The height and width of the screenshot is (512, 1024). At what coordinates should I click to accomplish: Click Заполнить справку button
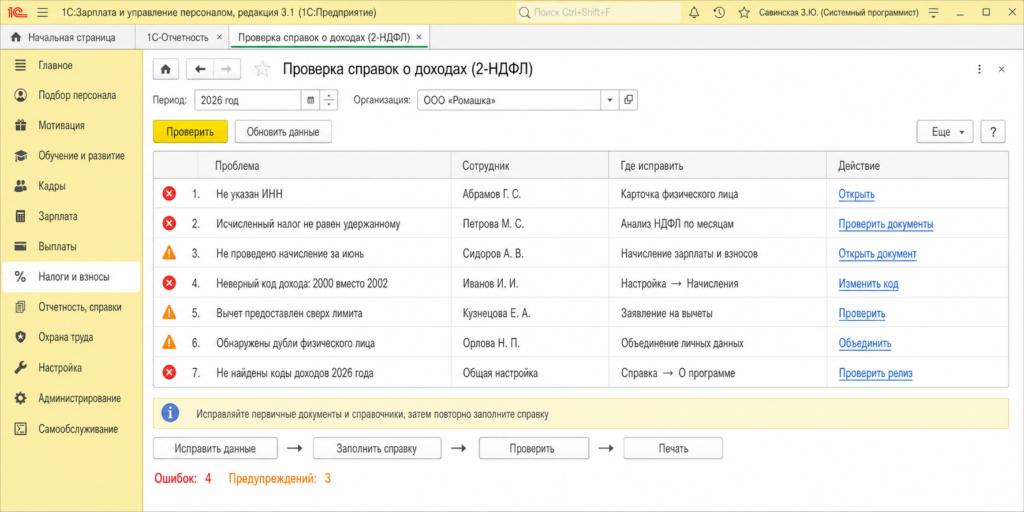(x=377, y=449)
